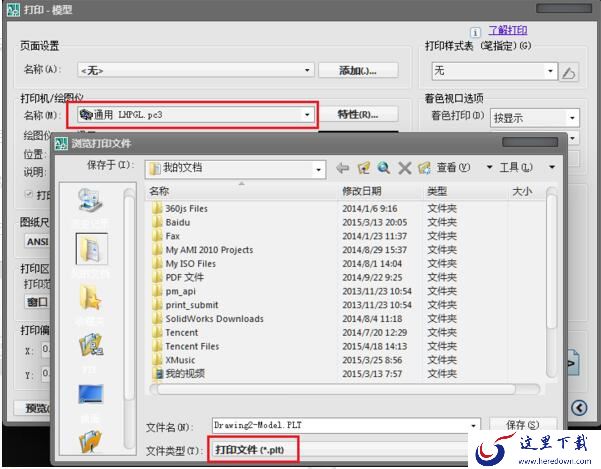Screen dimensions: 601x469
Task: Click the 特性(R) printer properties button
Action: (x=358, y=115)
